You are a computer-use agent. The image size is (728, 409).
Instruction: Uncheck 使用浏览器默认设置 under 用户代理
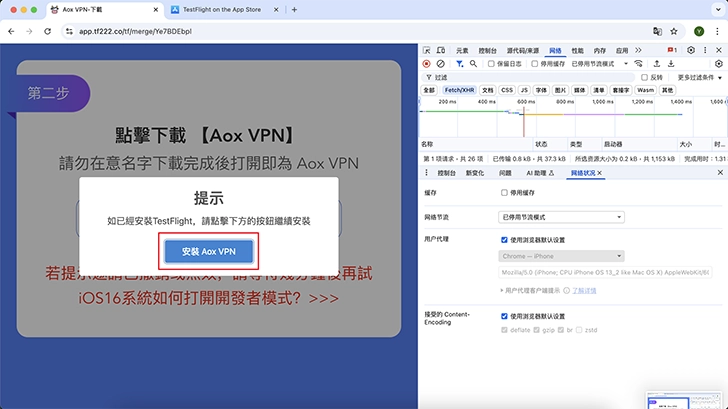tap(504, 240)
